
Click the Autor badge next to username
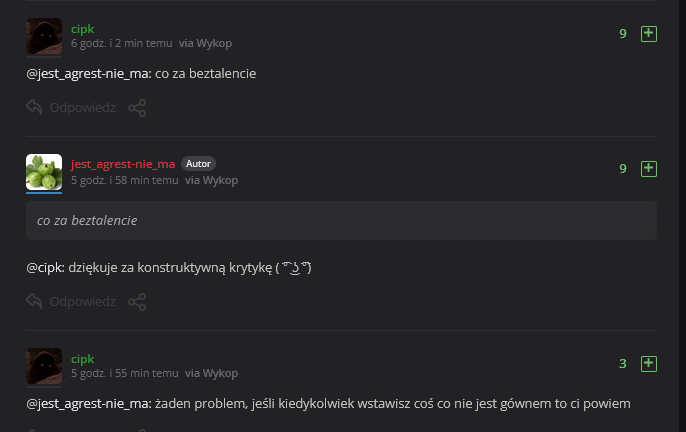(198, 164)
